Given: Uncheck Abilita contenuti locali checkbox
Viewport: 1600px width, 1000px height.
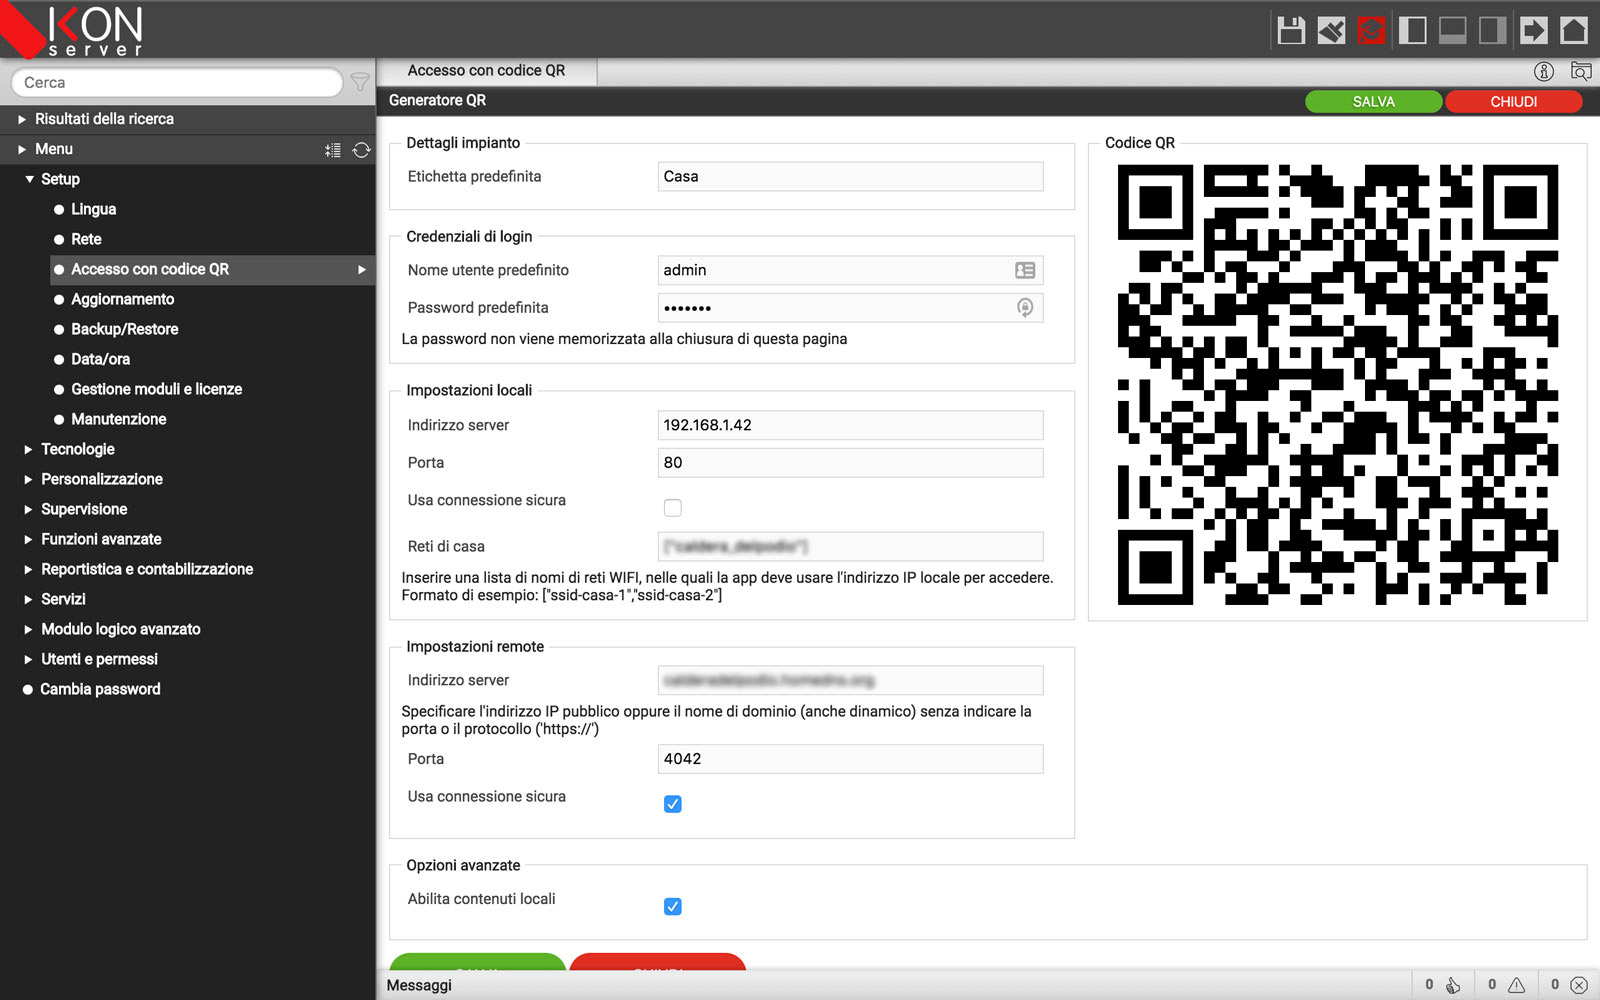Looking at the screenshot, I should (x=673, y=907).
